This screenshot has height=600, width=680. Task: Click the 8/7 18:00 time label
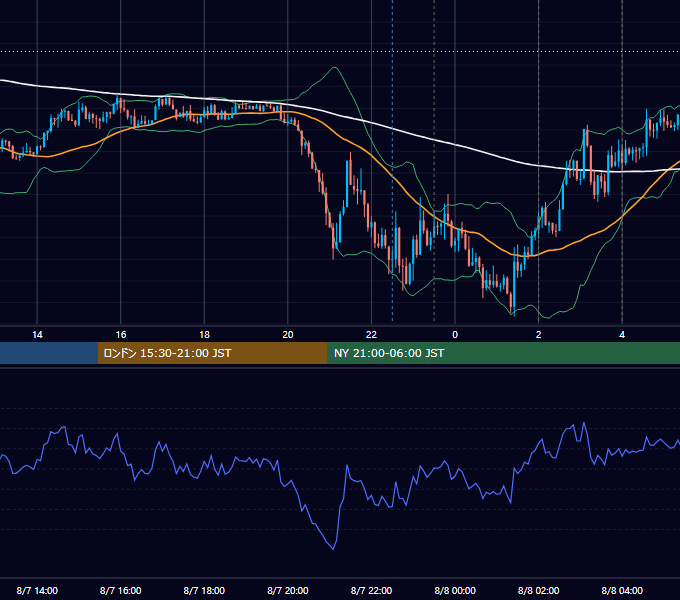[204, 590]
